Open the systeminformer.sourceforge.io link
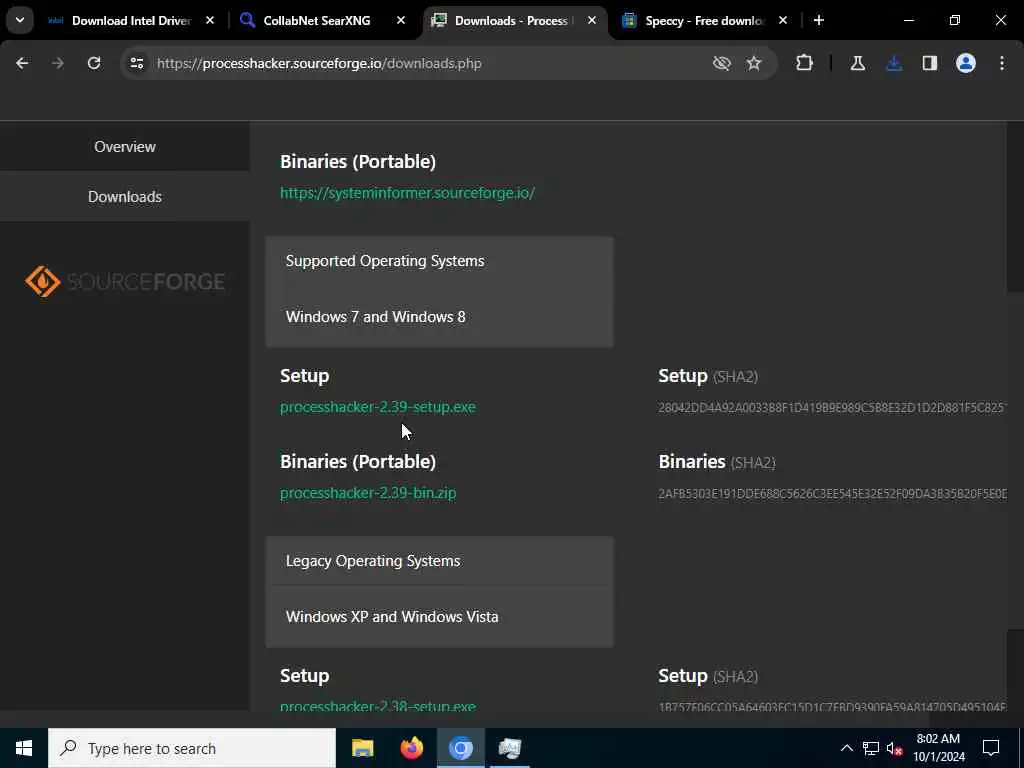Image resolution: width=1024 pixels, height=768 pixels. 408,193
